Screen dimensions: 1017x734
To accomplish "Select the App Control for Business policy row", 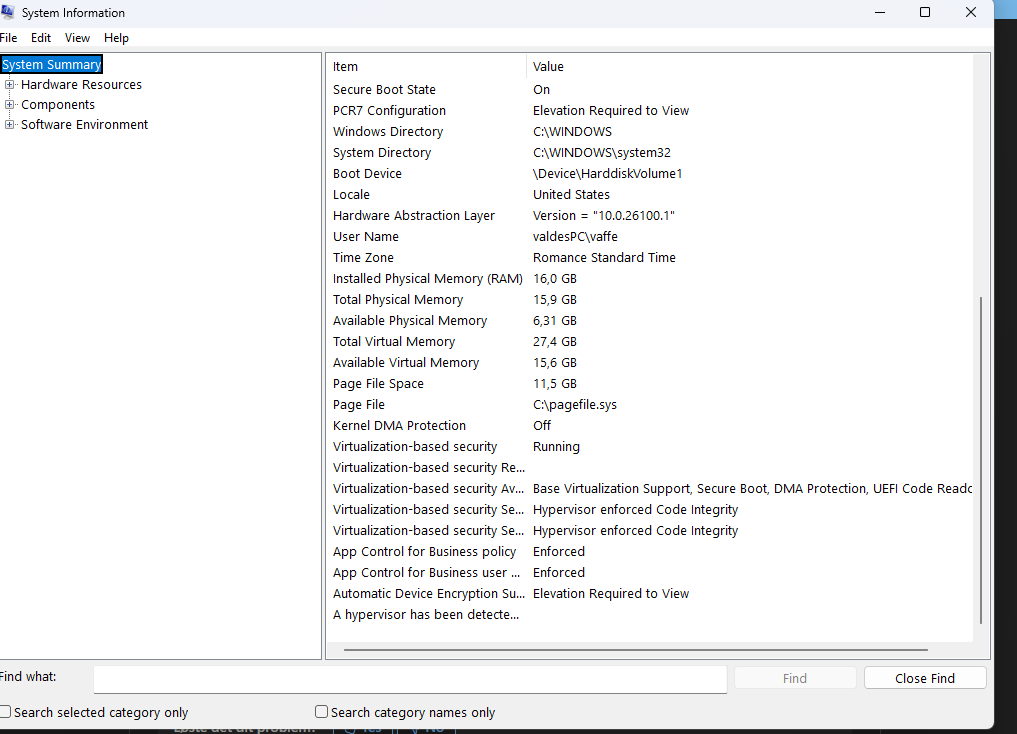I will click(x=651, y=552).
